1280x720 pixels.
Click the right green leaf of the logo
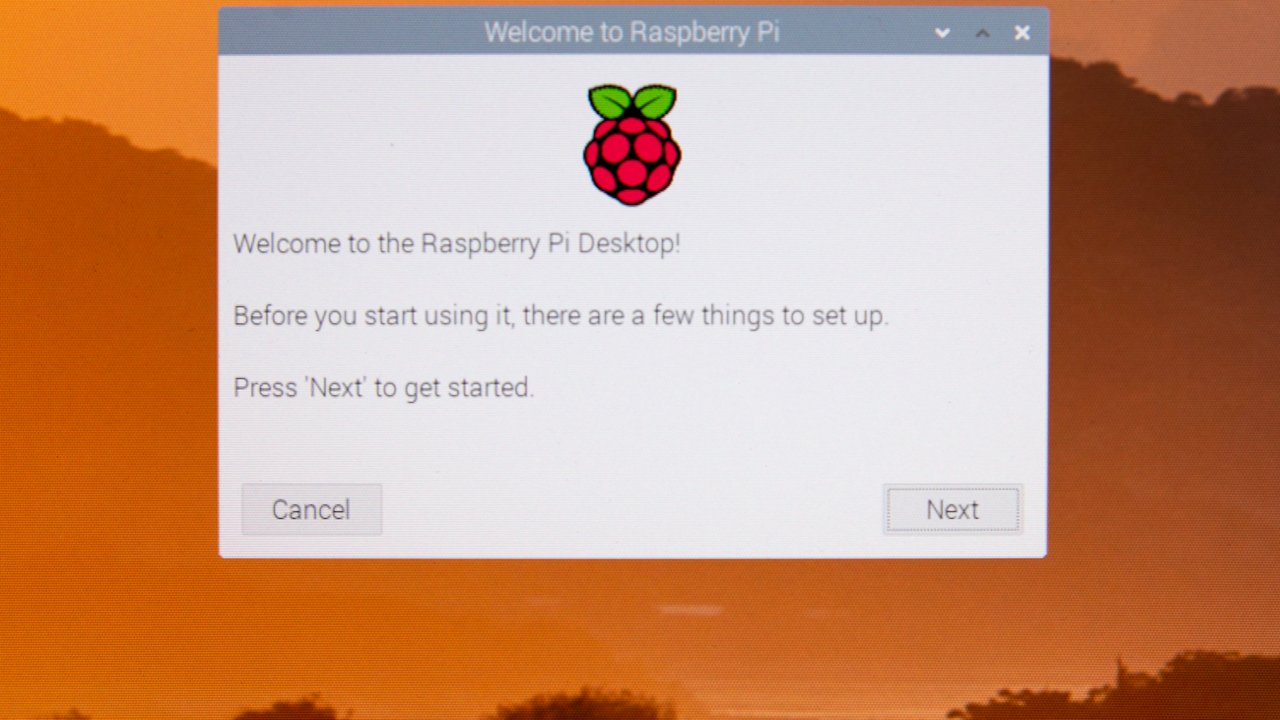(x=655, y=102)
